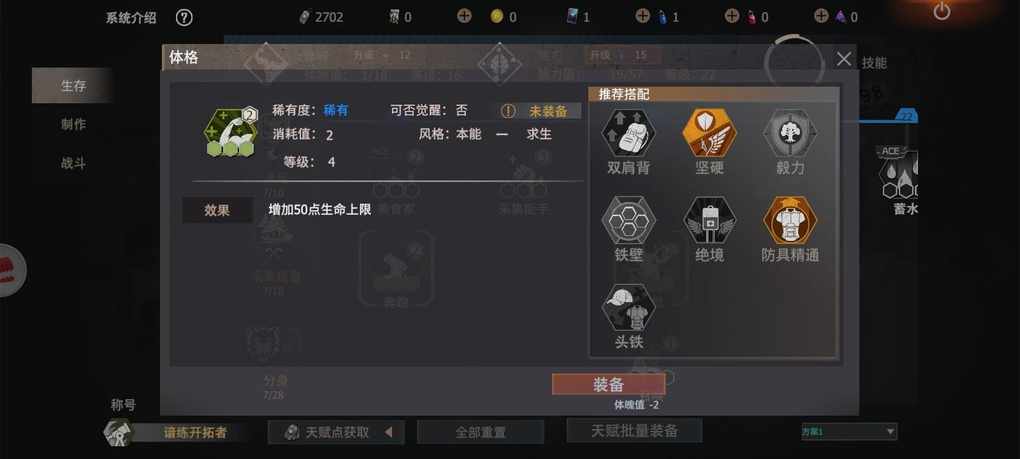1020x459 pixels.
Task: Select the 毅力 tree talent icon
Action: pos(790,133)
